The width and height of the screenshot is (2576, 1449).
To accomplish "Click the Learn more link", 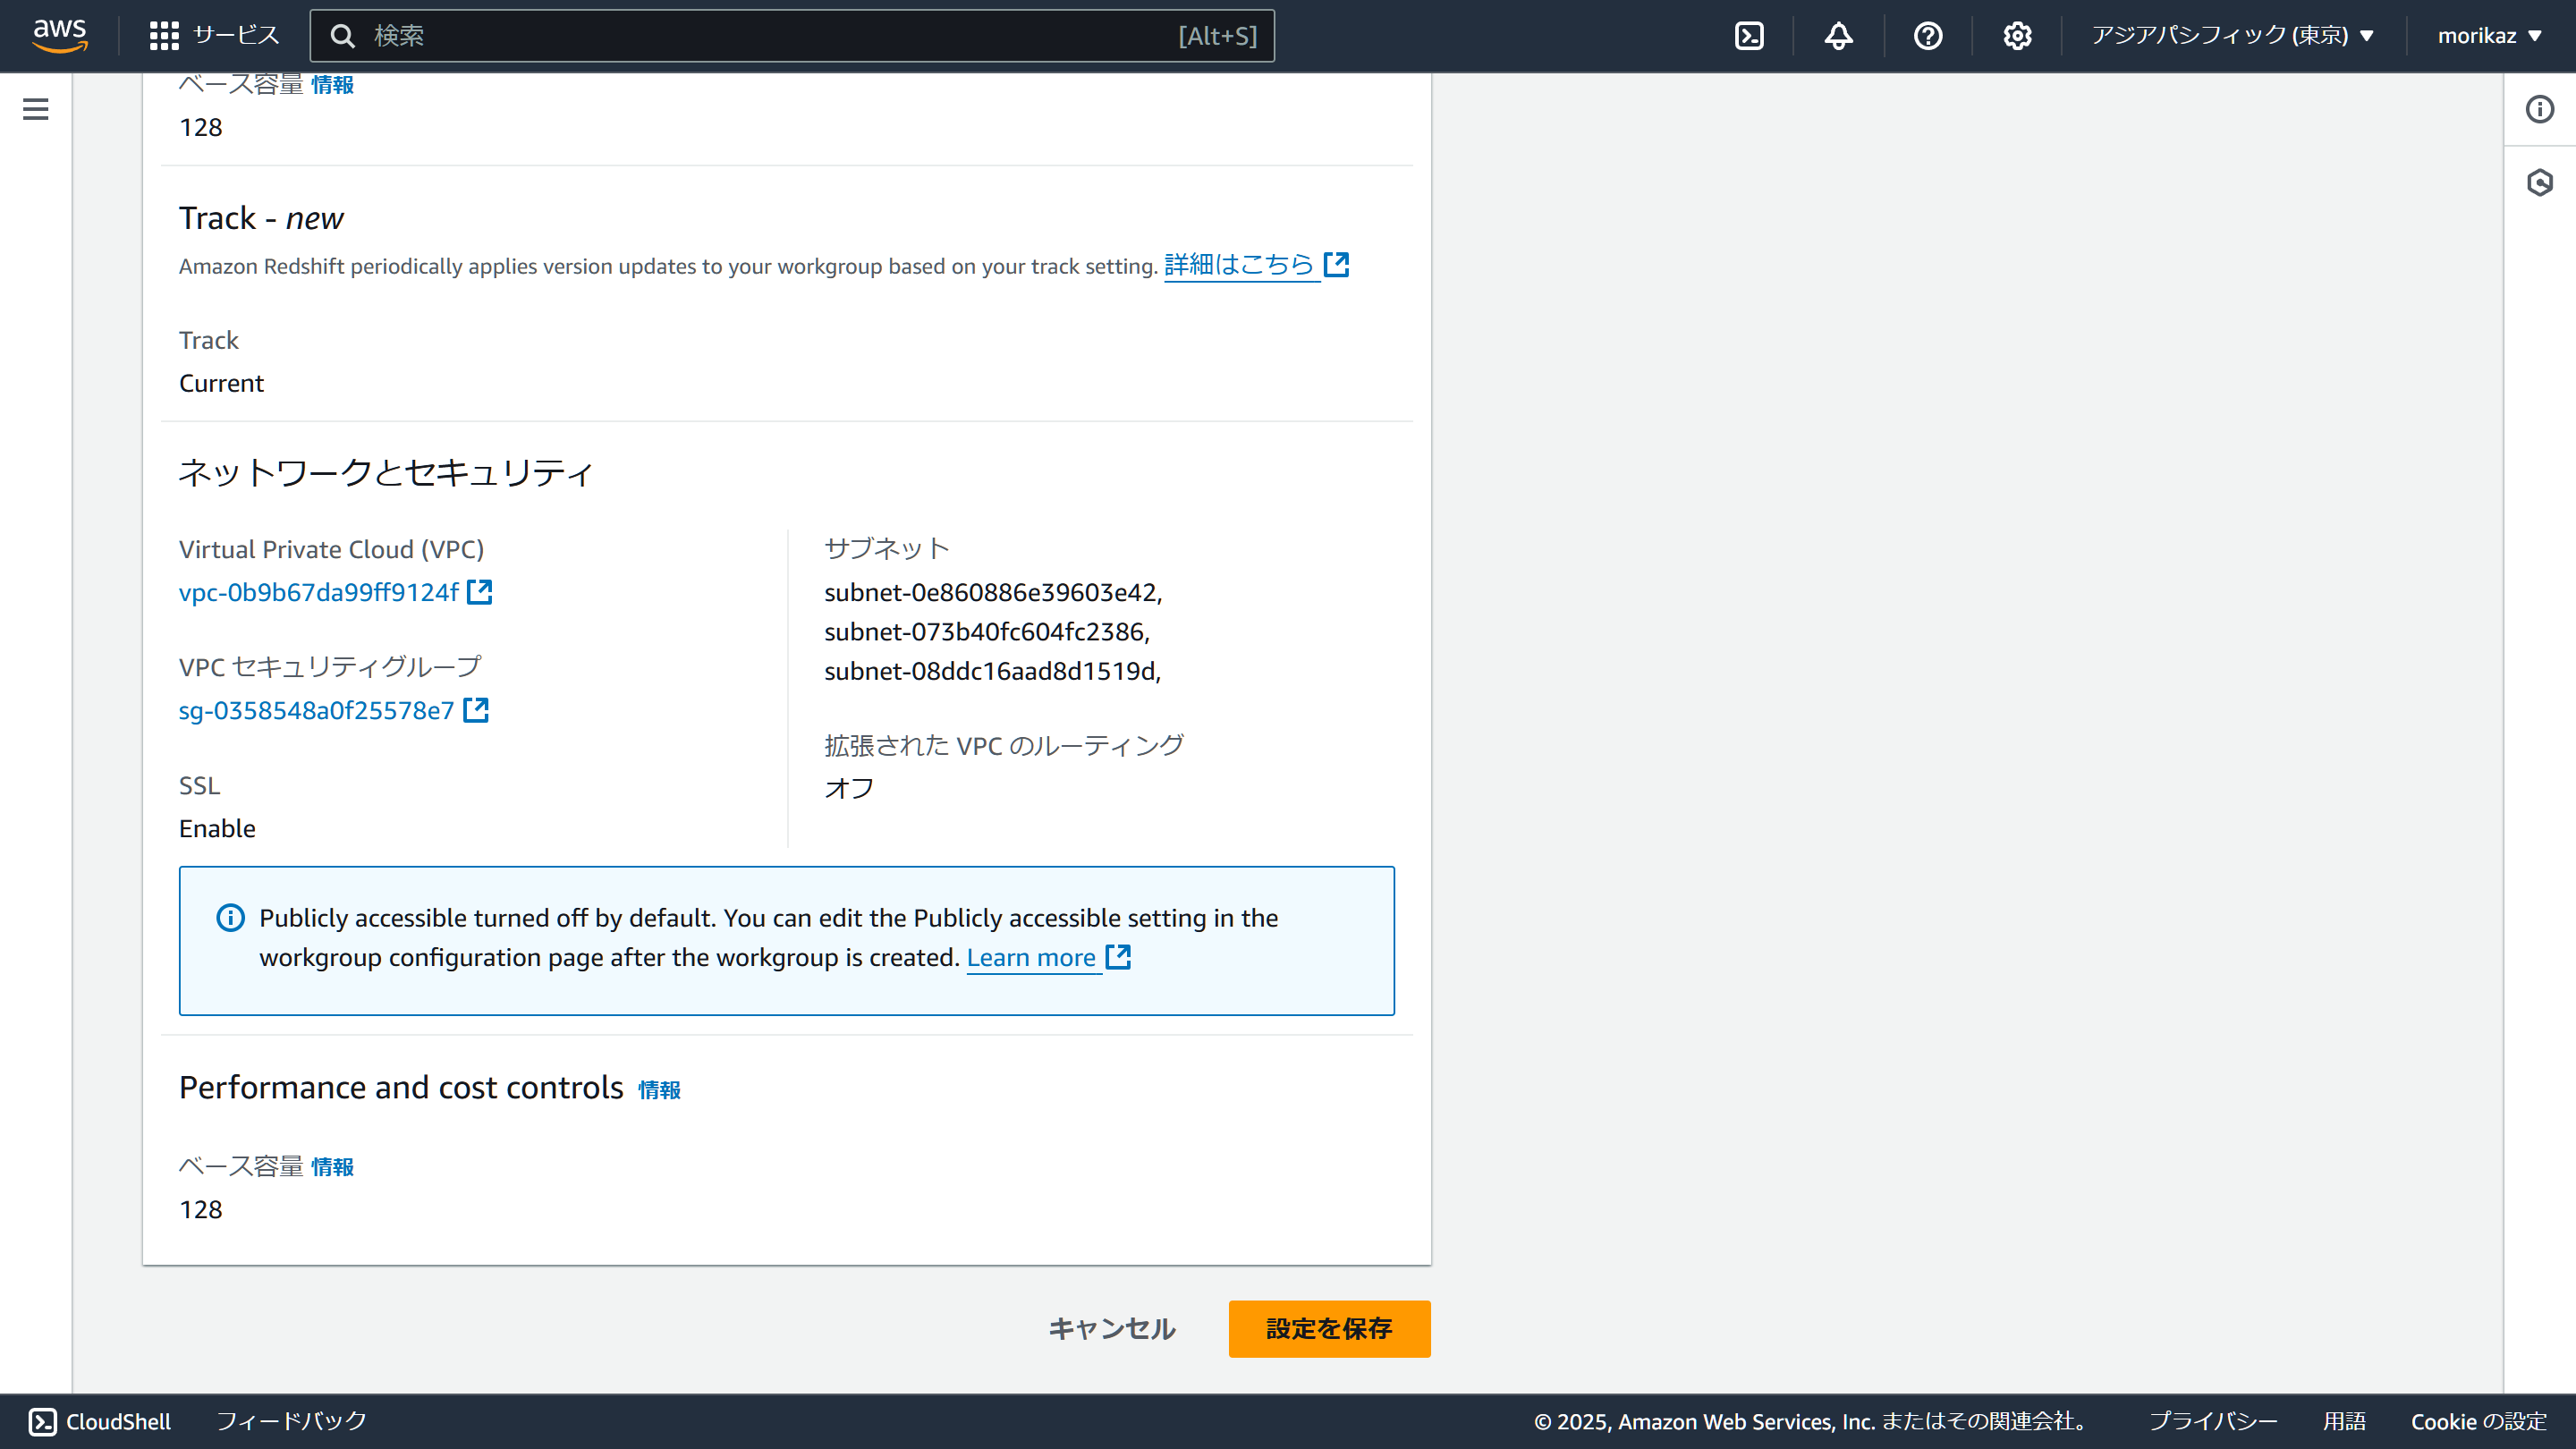I will point(1031,957).
